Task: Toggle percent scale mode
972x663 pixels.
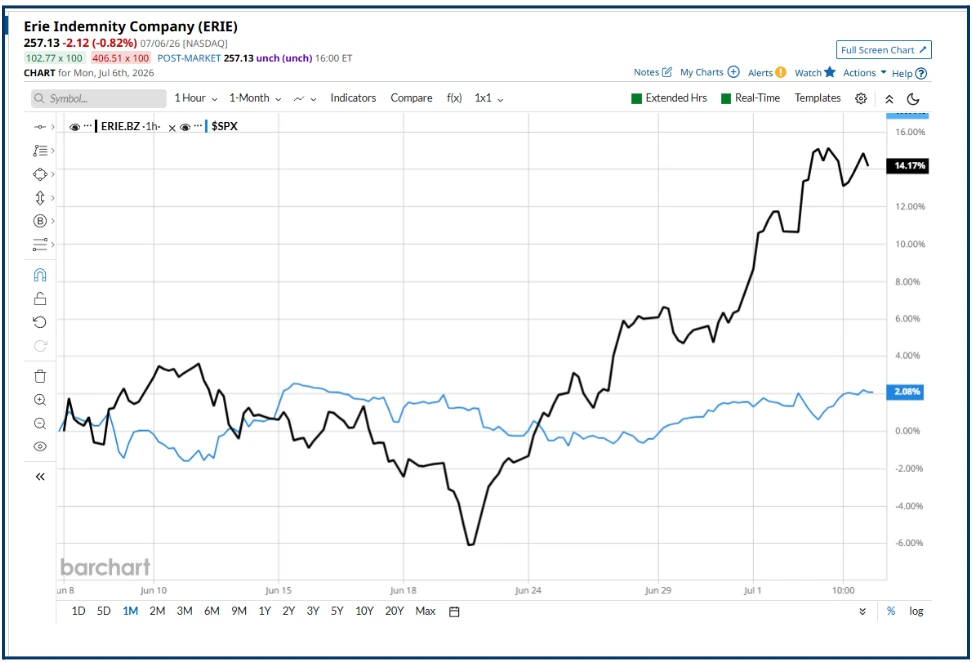Action: (891, 611)
